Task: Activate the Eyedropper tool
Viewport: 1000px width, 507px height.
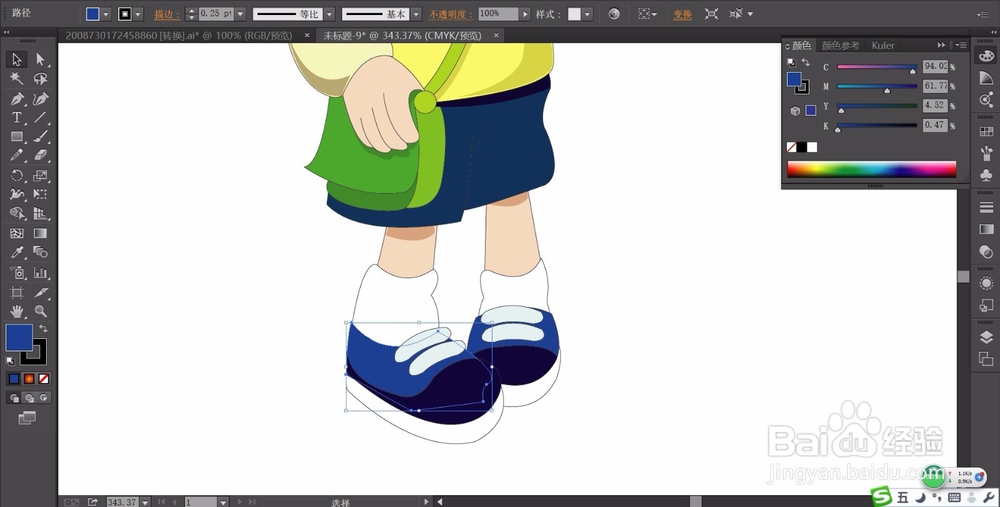Action: (x=17, y=253)
